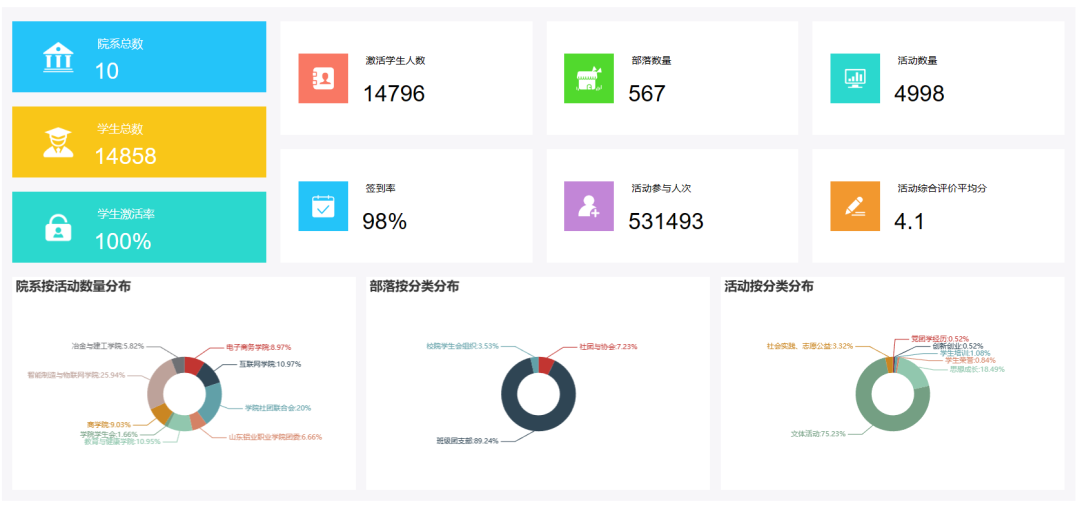Click the 院系总数 label
Screen dimensions: 1080x506
click(121, 44)
